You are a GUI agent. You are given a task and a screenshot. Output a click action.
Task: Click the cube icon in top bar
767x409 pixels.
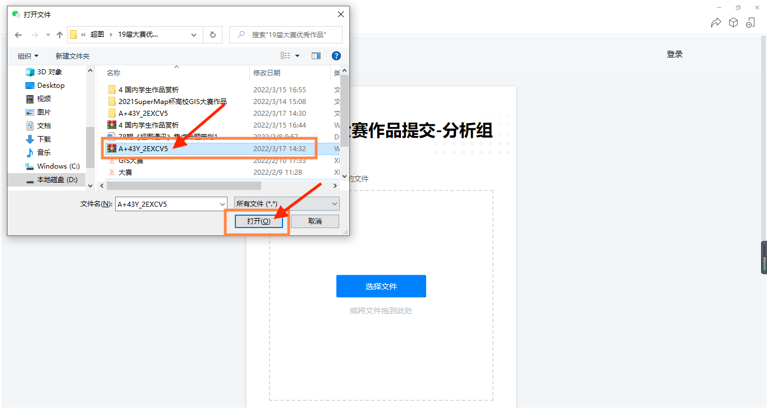pyautogui.click(x=733, y=22)
